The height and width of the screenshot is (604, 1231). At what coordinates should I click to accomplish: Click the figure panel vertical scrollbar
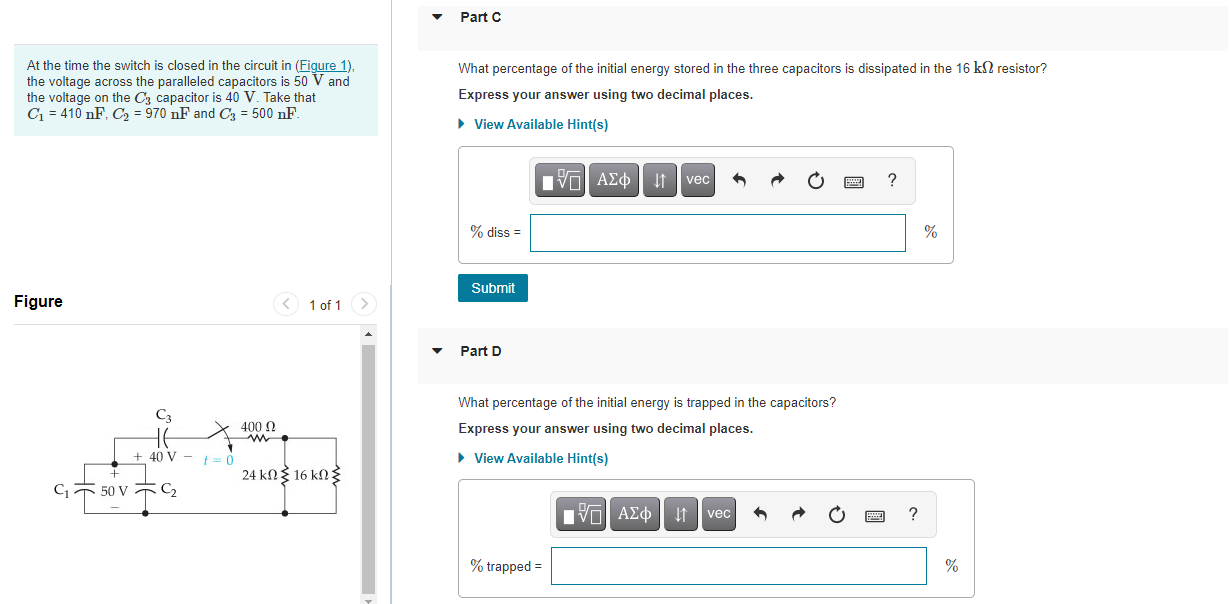(368, 468)
